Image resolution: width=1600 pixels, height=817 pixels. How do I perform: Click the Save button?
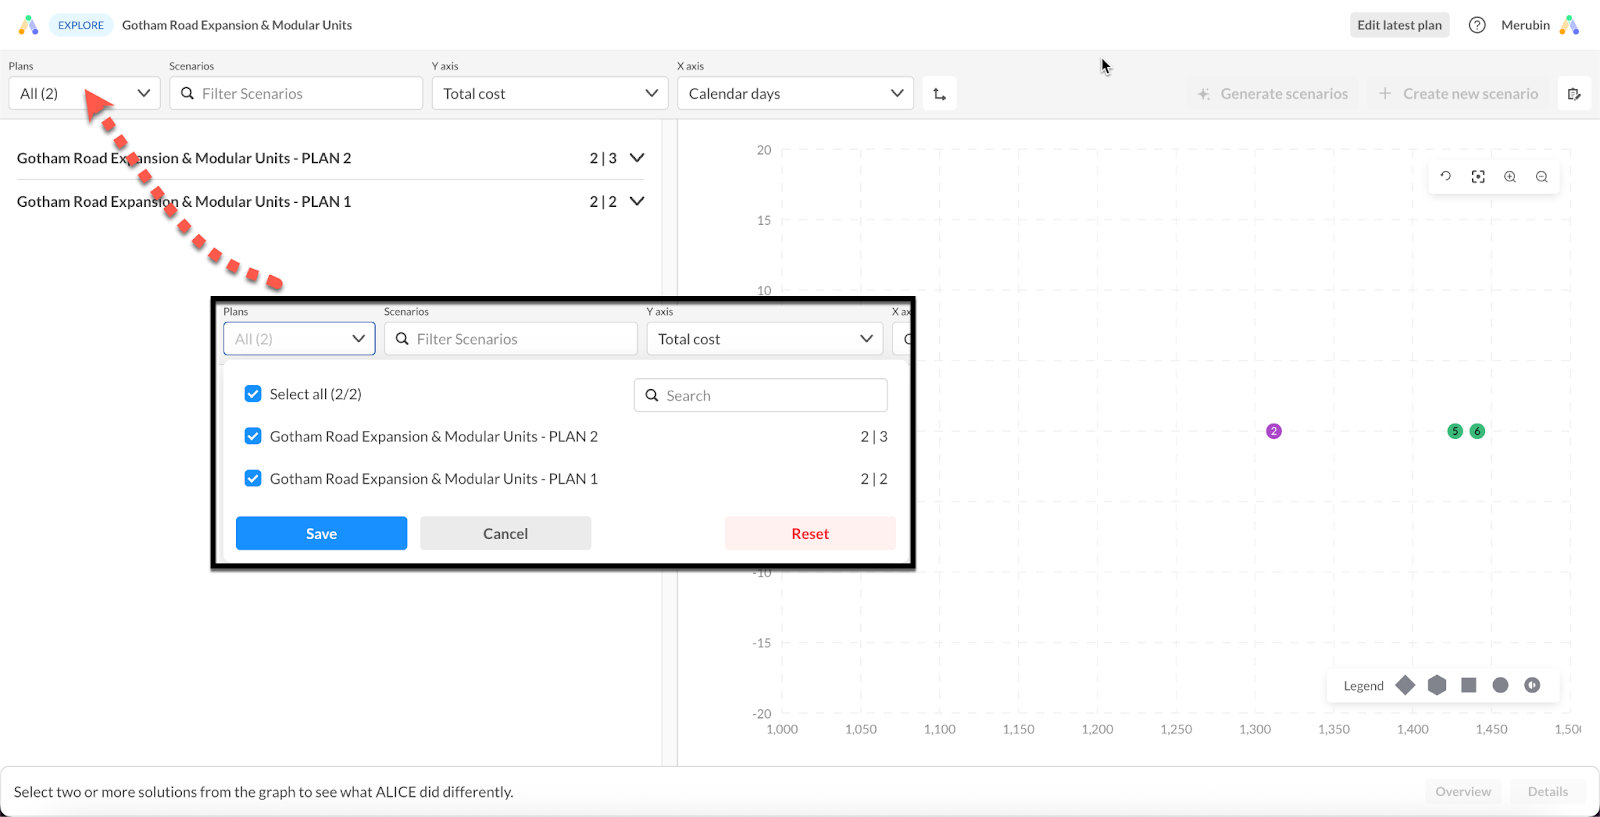click(x=321, y=533)
